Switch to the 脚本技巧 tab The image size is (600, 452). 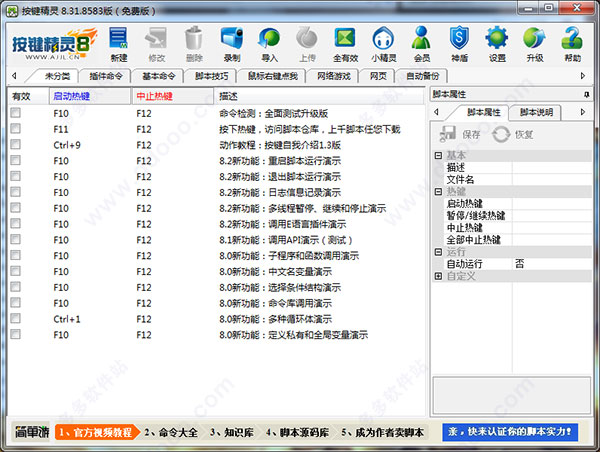(x=211, y=76)
